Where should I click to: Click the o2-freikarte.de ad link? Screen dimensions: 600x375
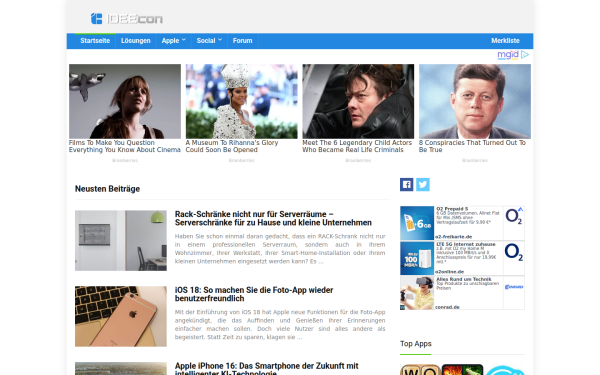pos(453,237)
